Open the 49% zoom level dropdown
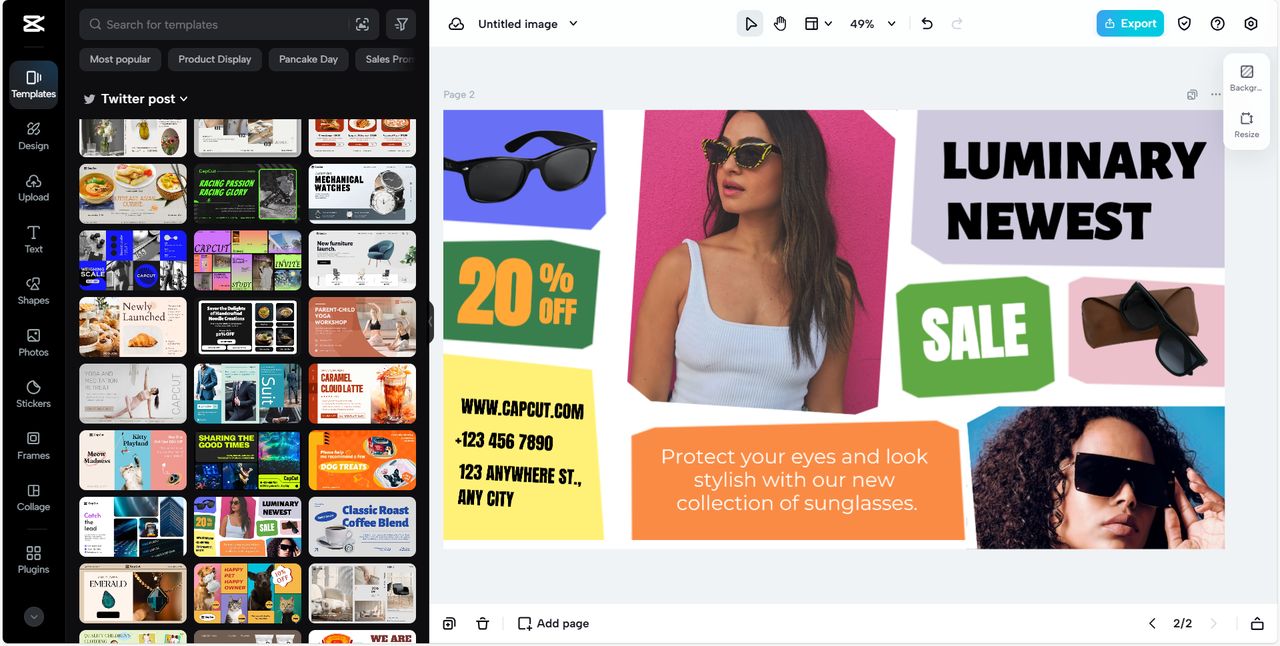The image size is (1280, 646). pyautogui.click(x=873, y=24)
